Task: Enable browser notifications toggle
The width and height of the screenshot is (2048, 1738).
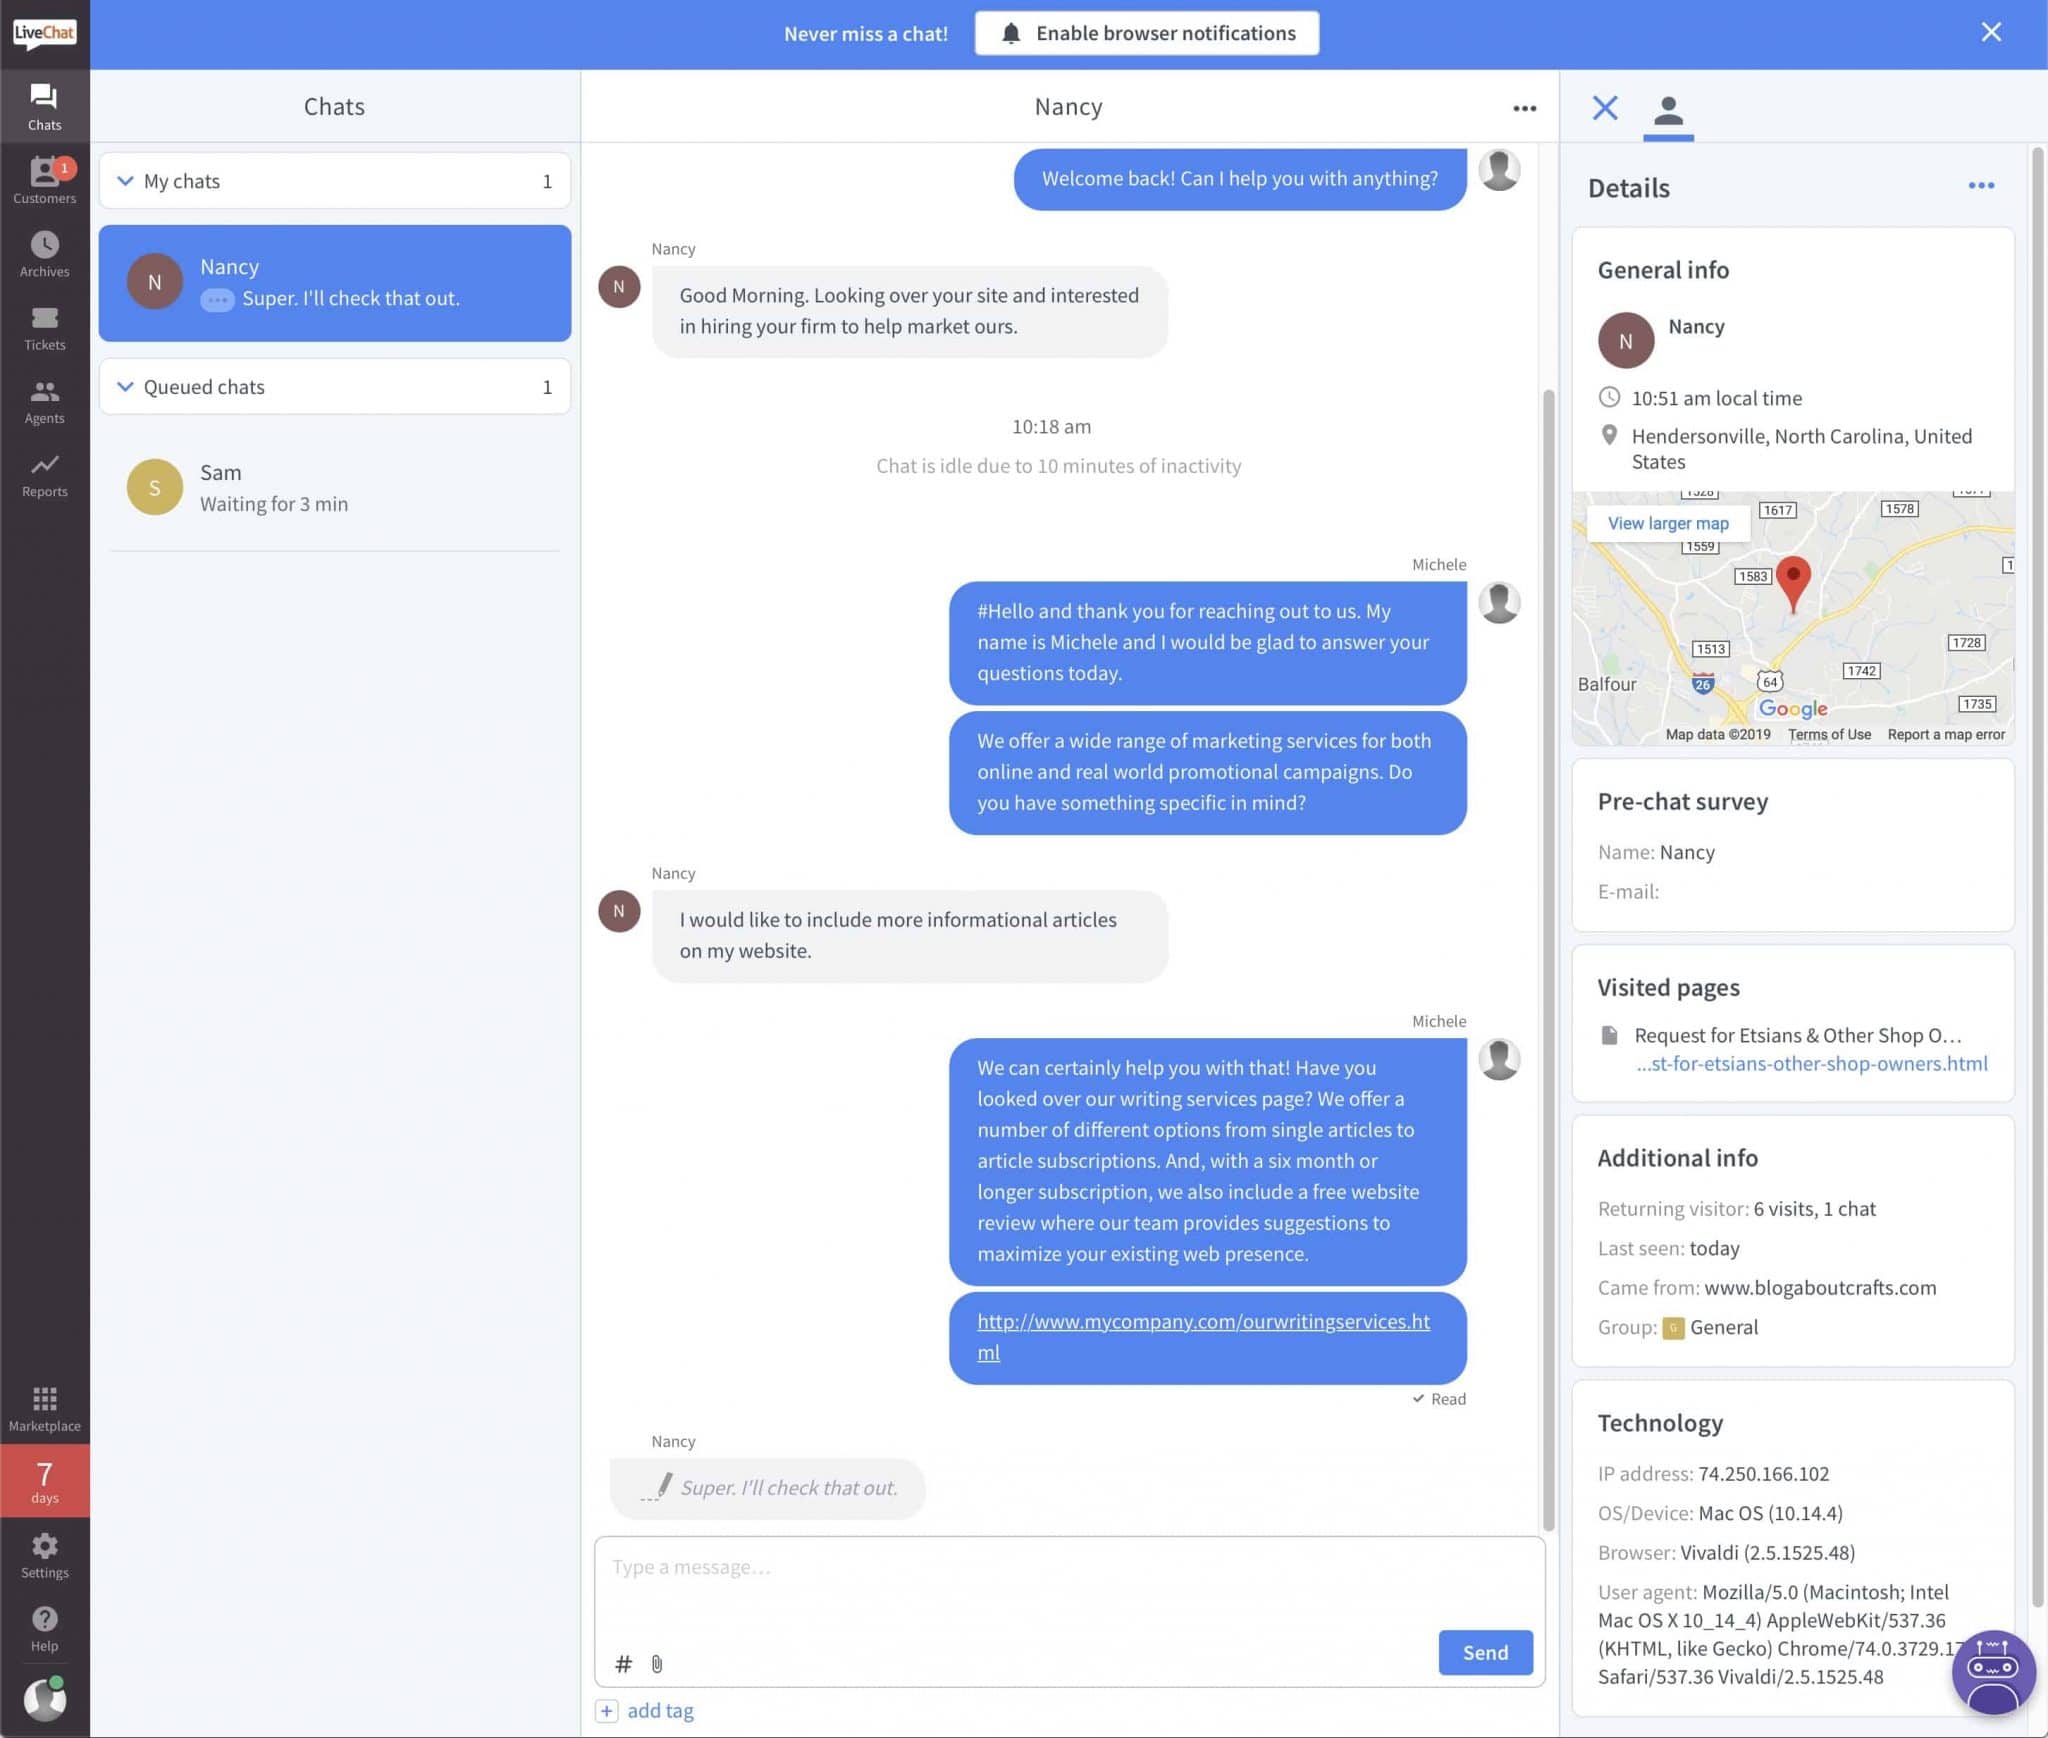Action: click(1146, 34)
